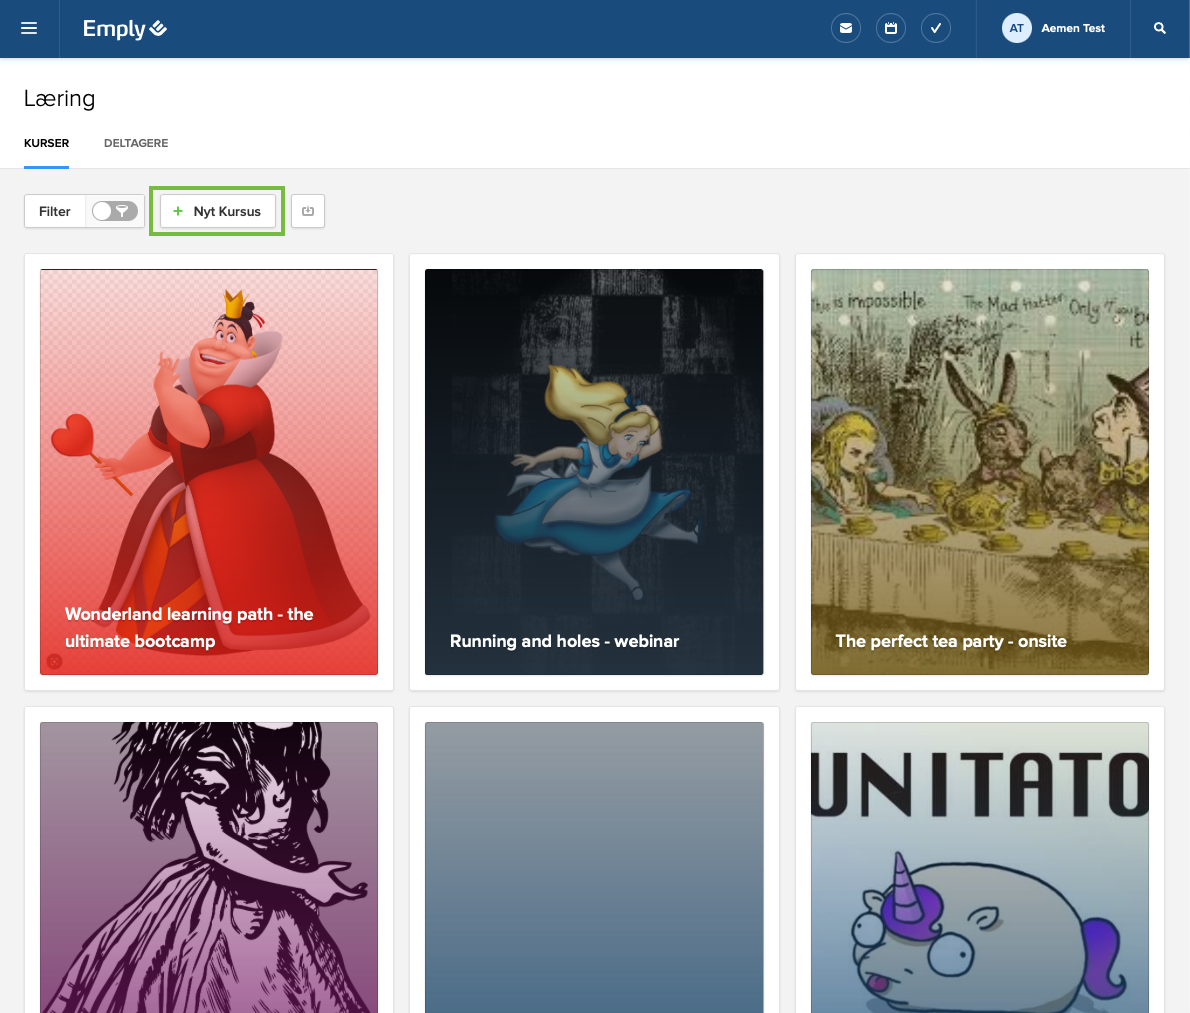Open the calendar icon in the top bar
This screenshot has height=1013, width=1190.
tap(890, 28)
